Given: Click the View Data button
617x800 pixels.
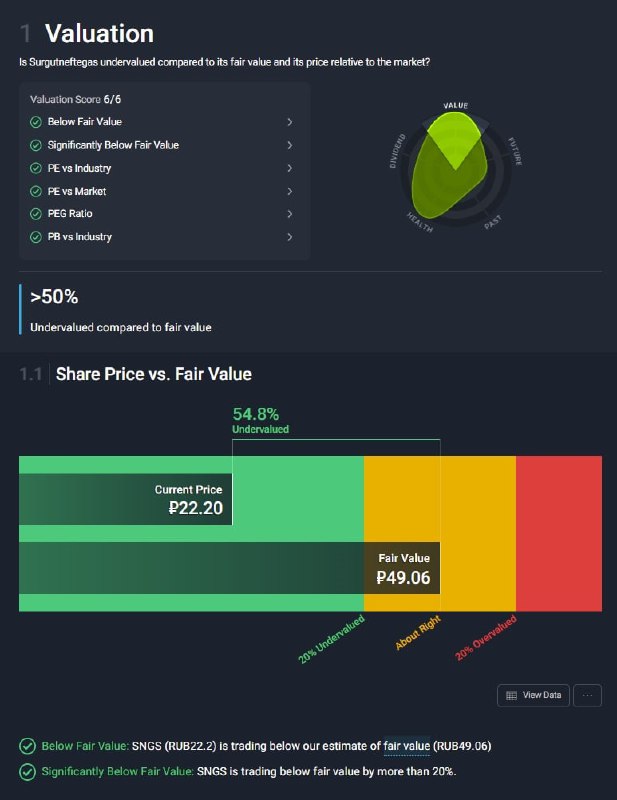Looking at the screenshot, I should (533, 695).
